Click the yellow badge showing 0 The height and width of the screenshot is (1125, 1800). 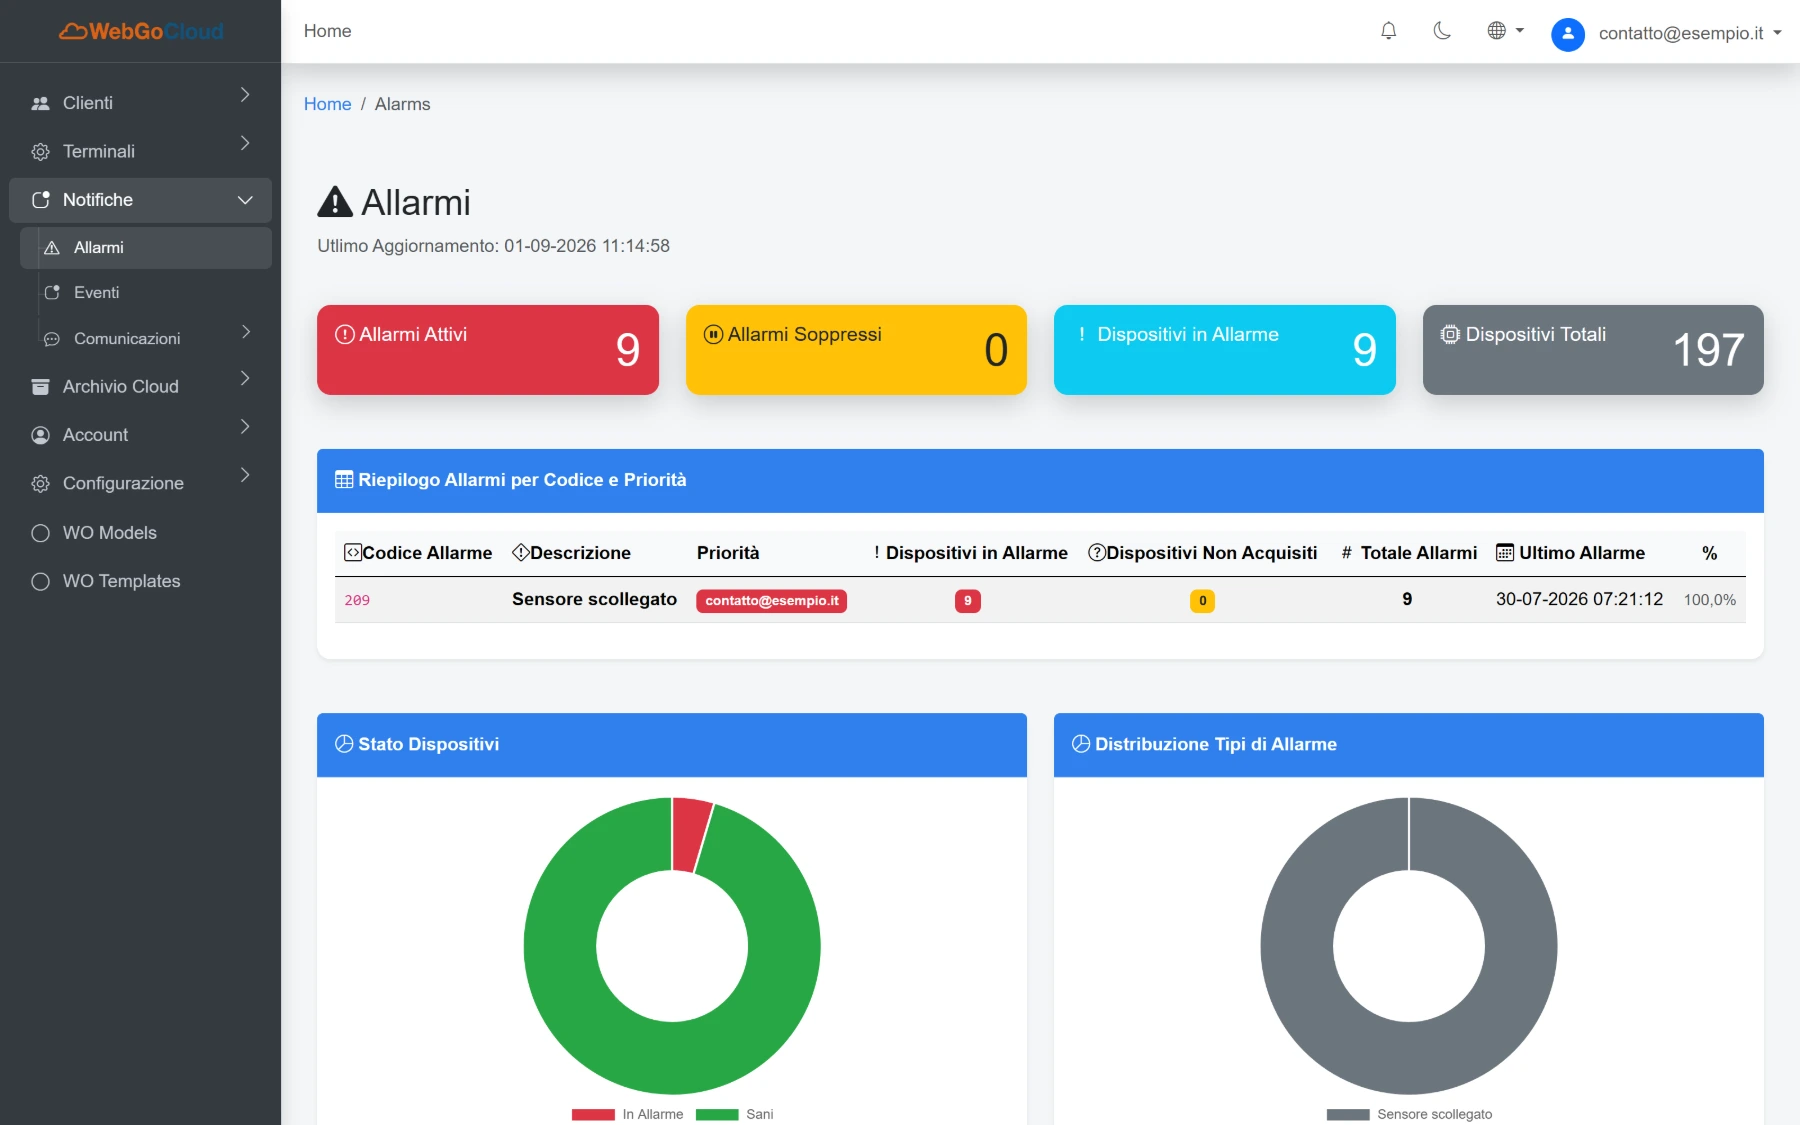[1202, 601]
